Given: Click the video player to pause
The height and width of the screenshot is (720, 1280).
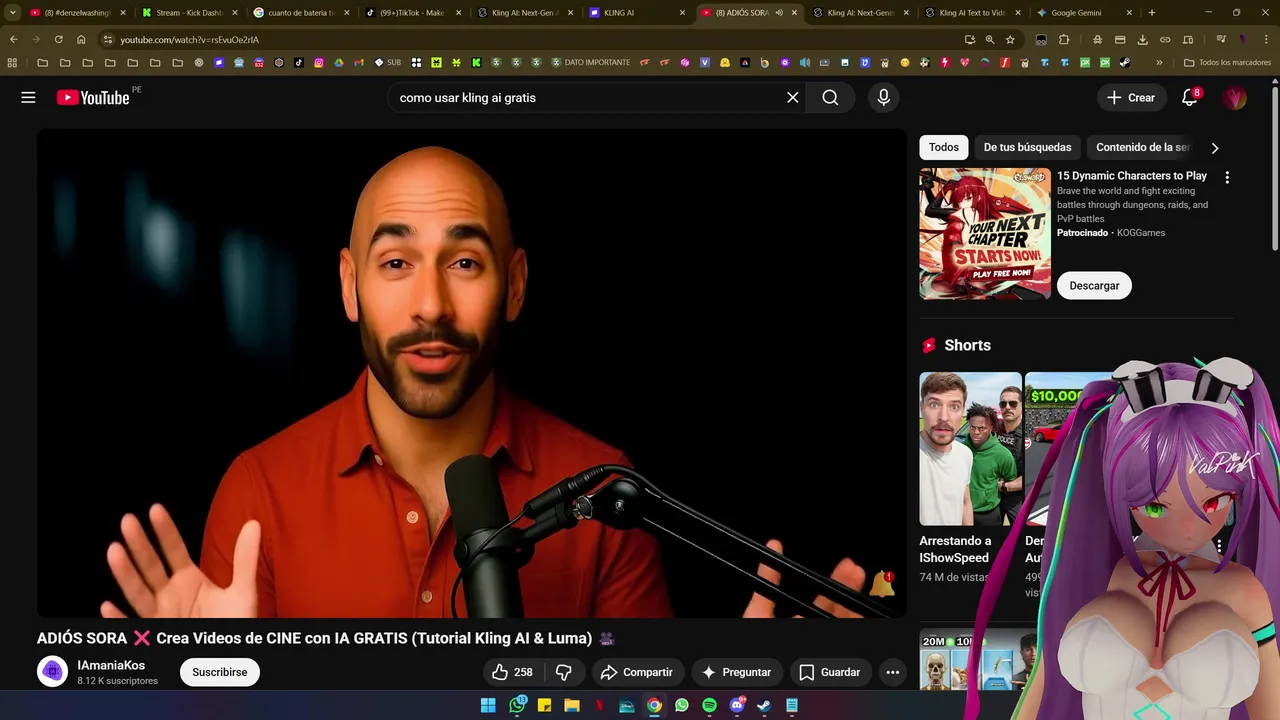Looking at the screenshot, I should pos(472,373).
